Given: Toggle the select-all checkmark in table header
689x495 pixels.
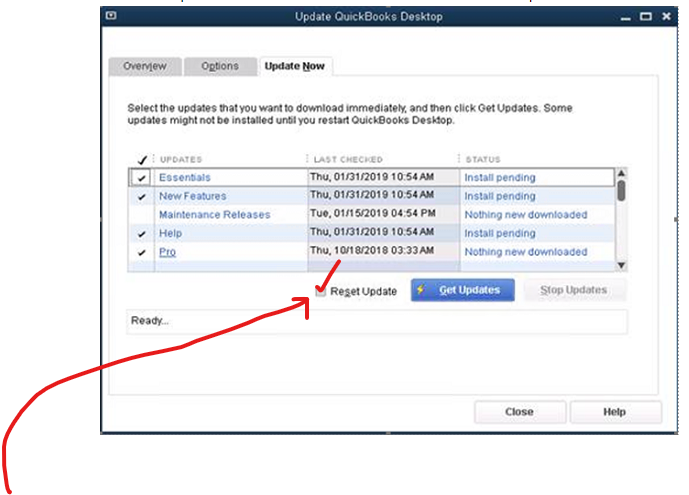Looking at the screenshot, I should point(142,159).
